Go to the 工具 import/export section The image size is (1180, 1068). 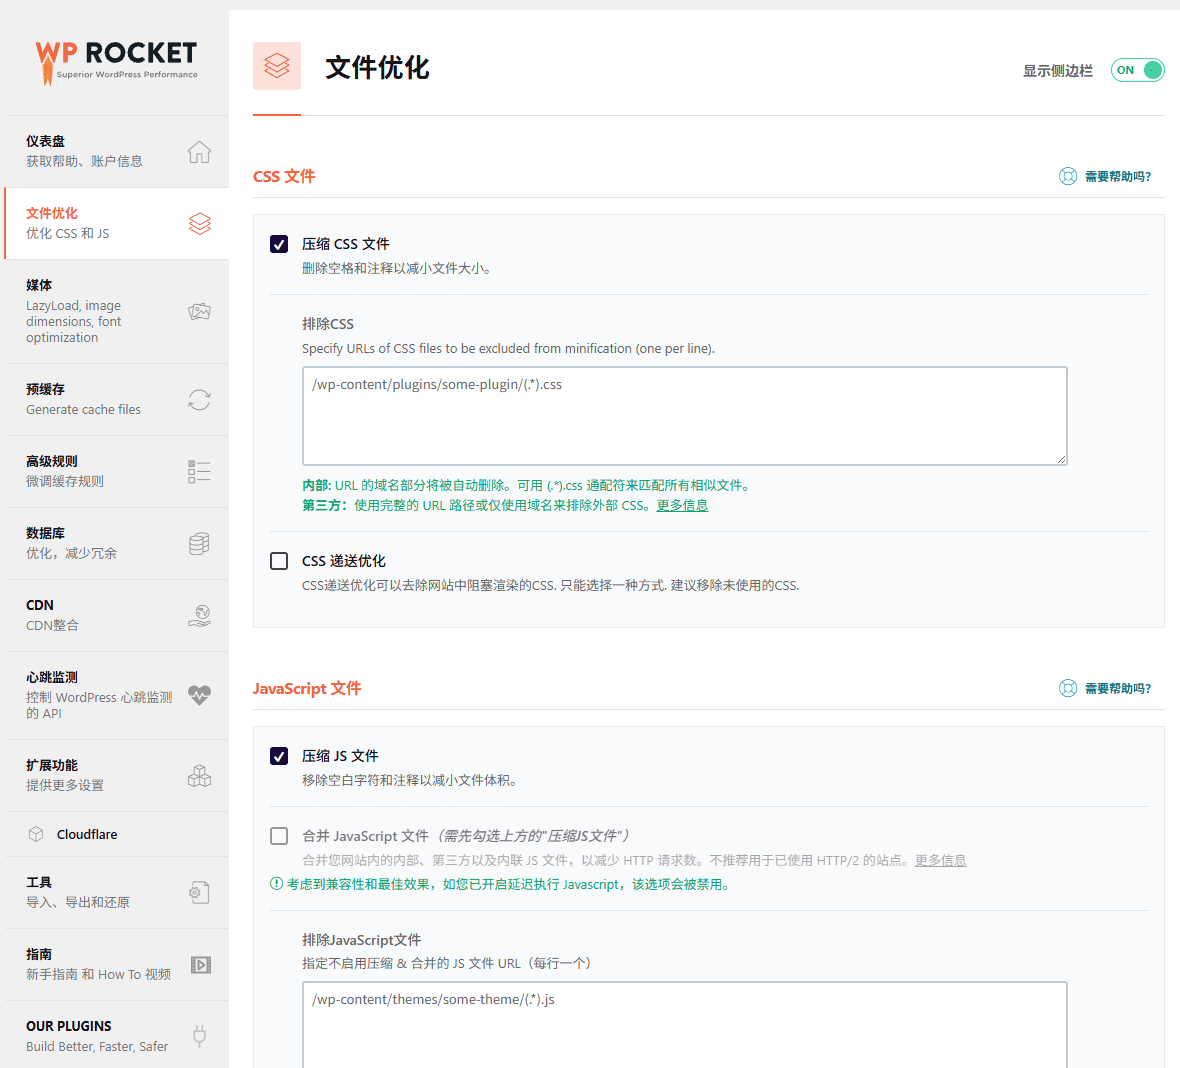coord(78,892)
